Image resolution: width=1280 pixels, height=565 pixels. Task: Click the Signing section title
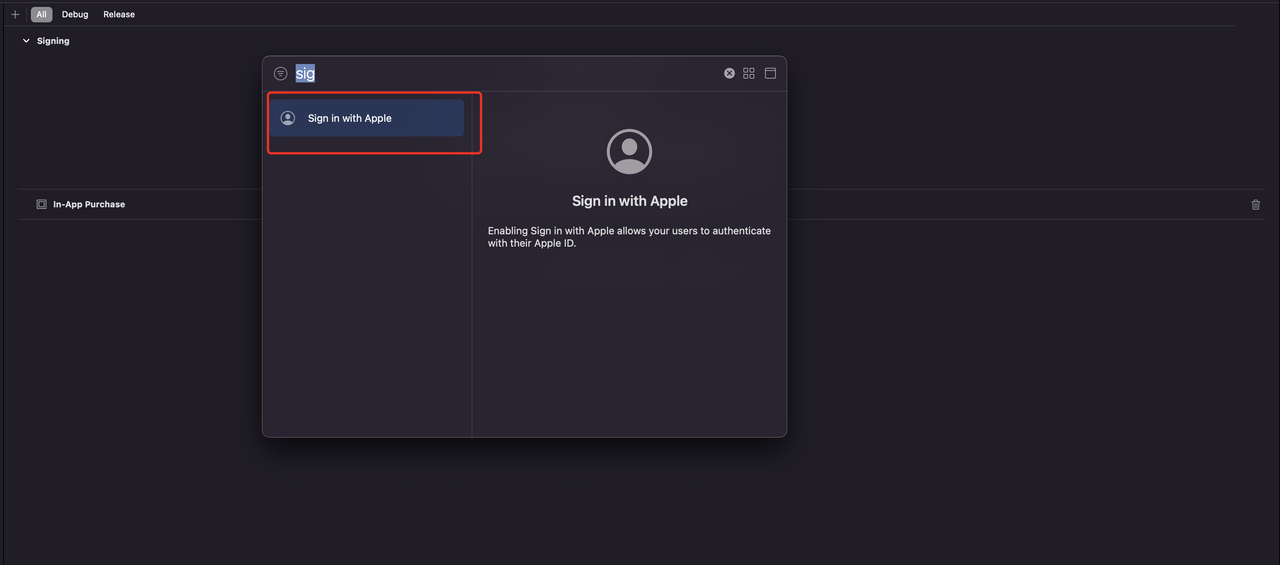click(x=53, y=41)
